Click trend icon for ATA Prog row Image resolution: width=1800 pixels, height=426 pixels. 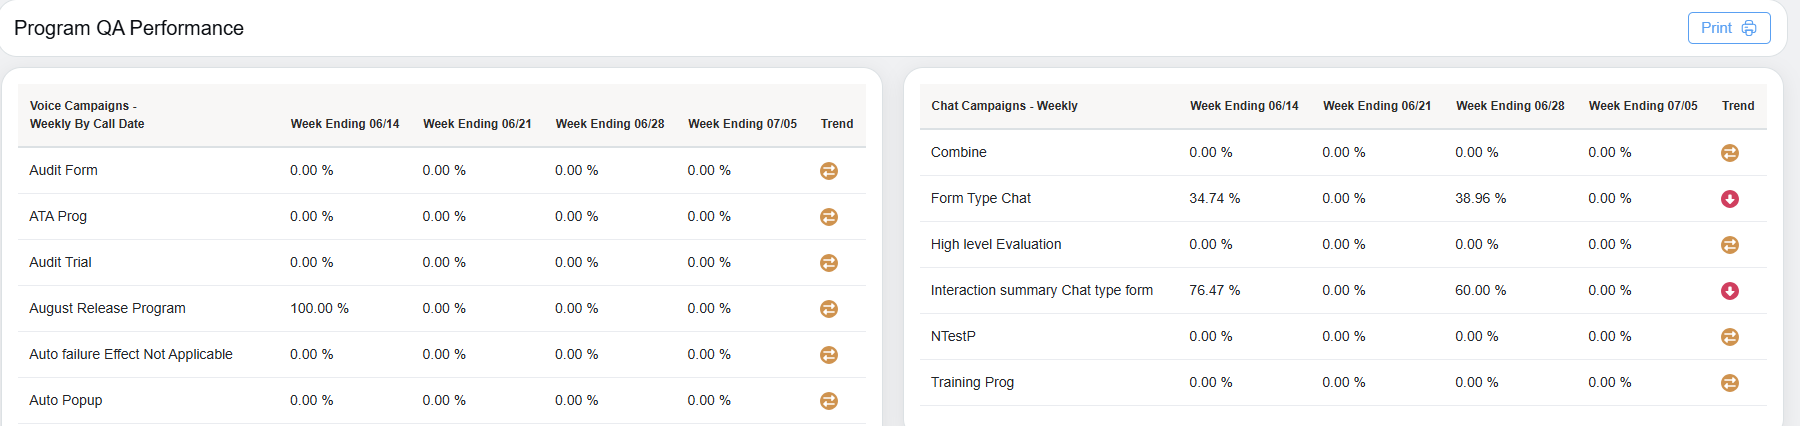(829, 217)
